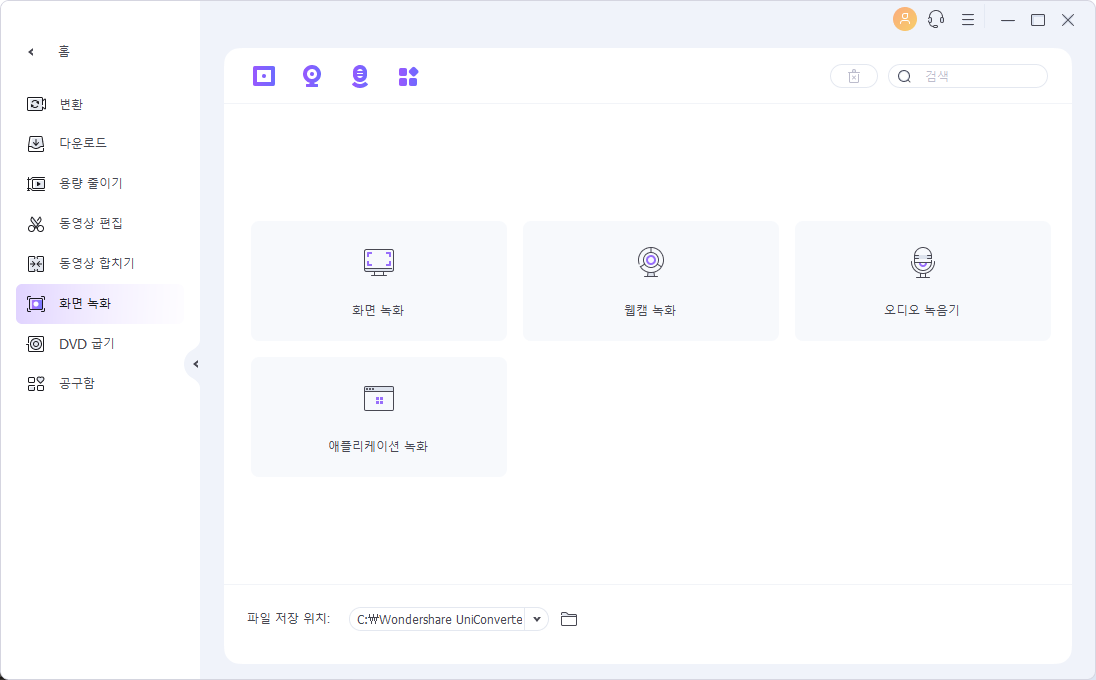1096x680 pixels.
Task: Click the 다운로드 download tray icon
Action: (x=36, y=143)
